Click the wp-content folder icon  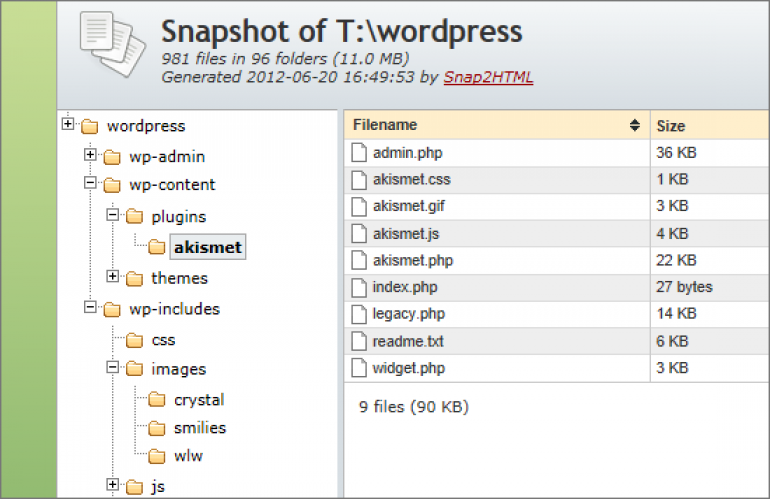click(x=112, y=185)
